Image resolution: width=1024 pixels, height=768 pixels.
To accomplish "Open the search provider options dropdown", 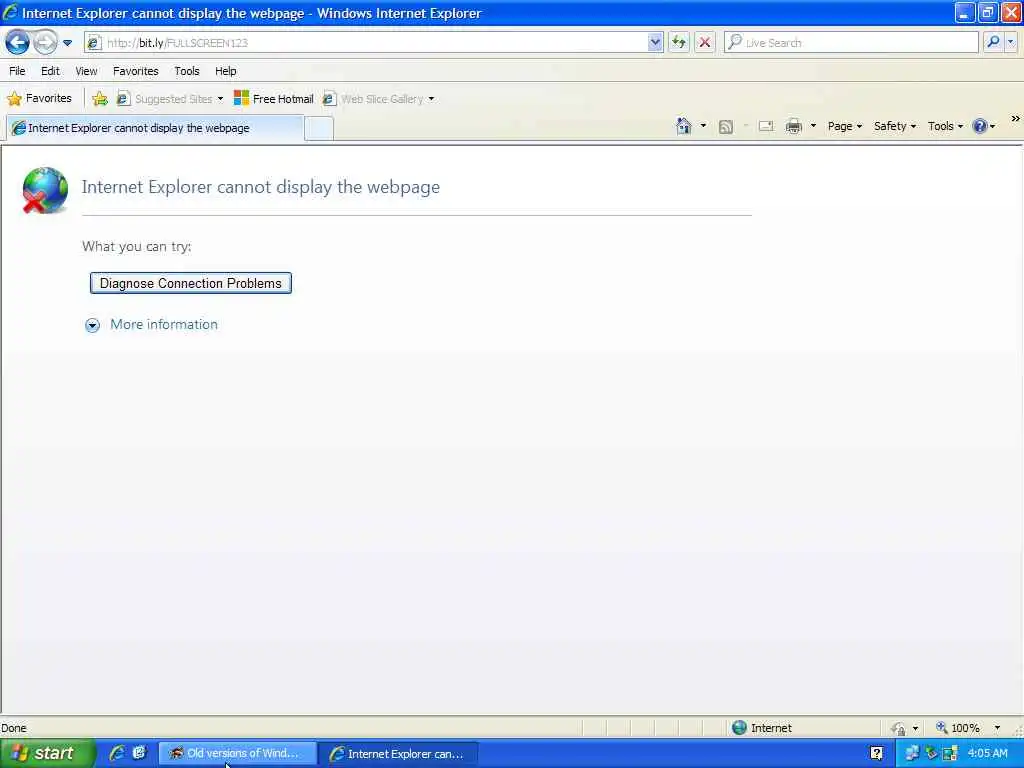I will tap(1011, 42).
